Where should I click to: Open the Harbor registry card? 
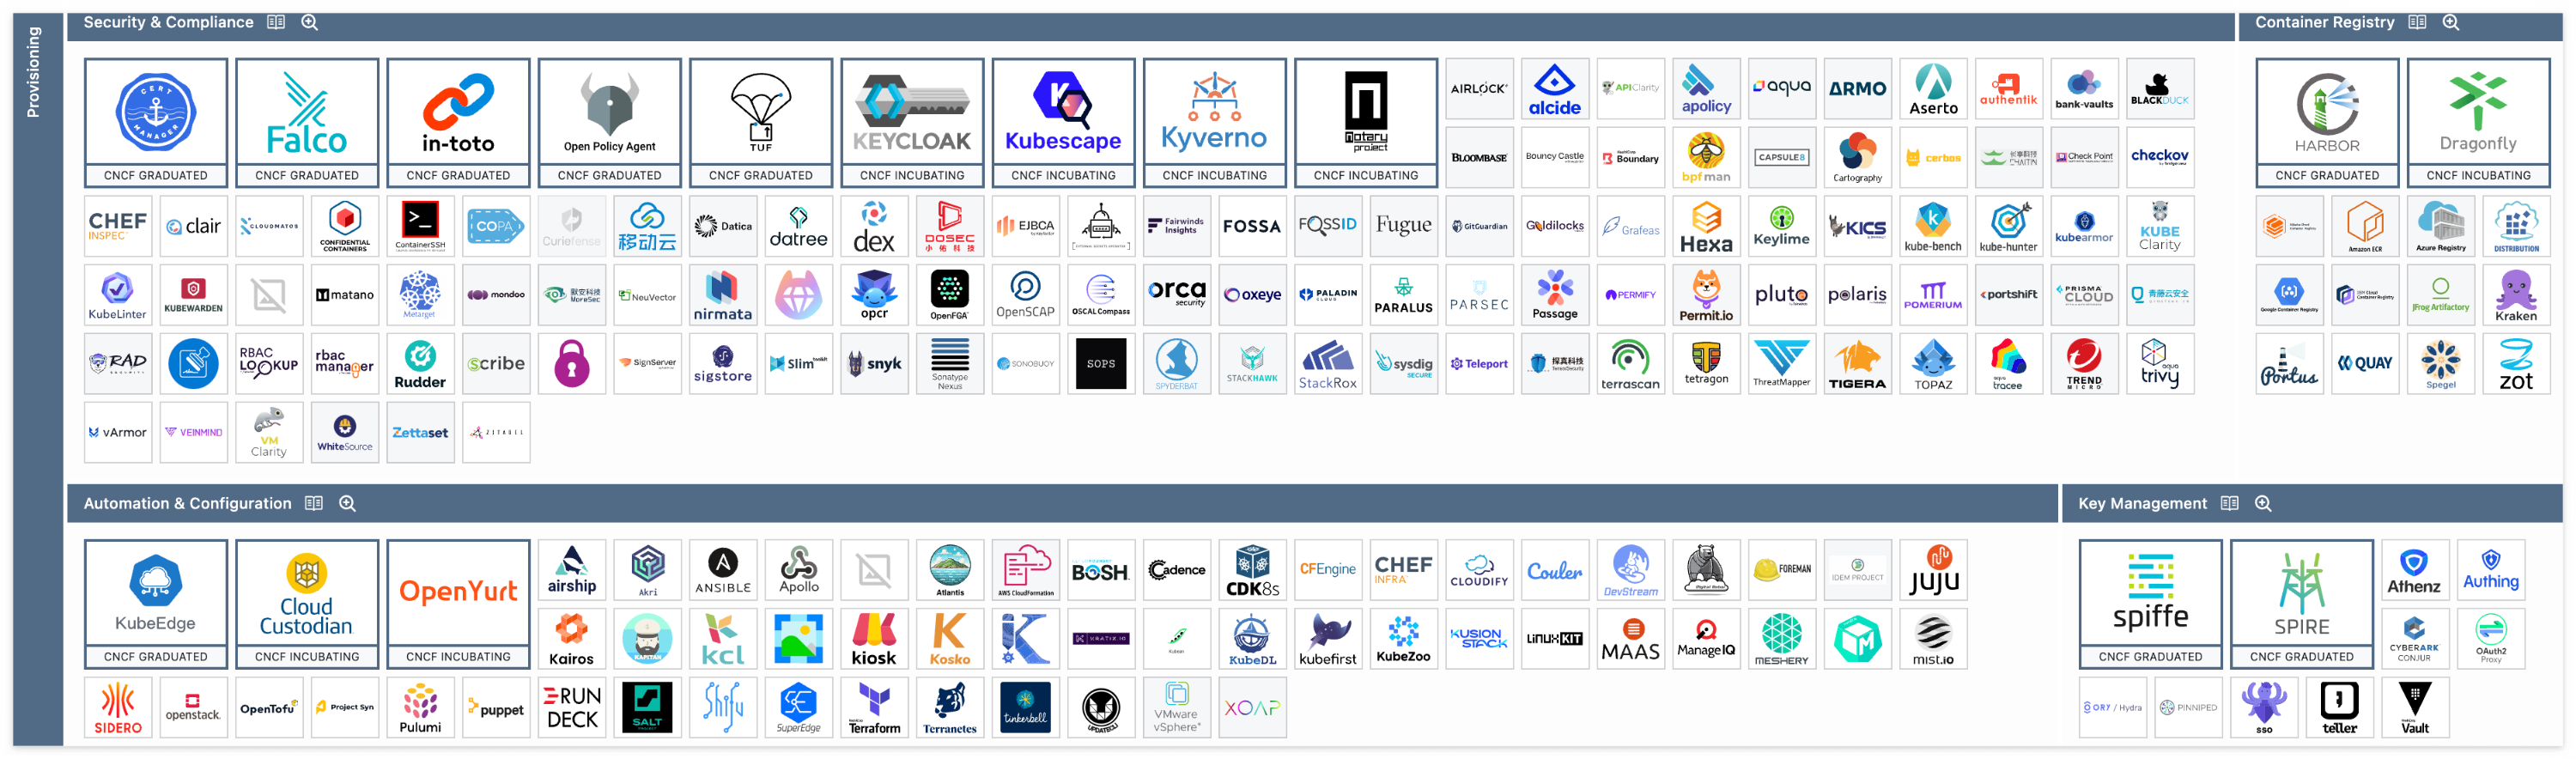2327,123
